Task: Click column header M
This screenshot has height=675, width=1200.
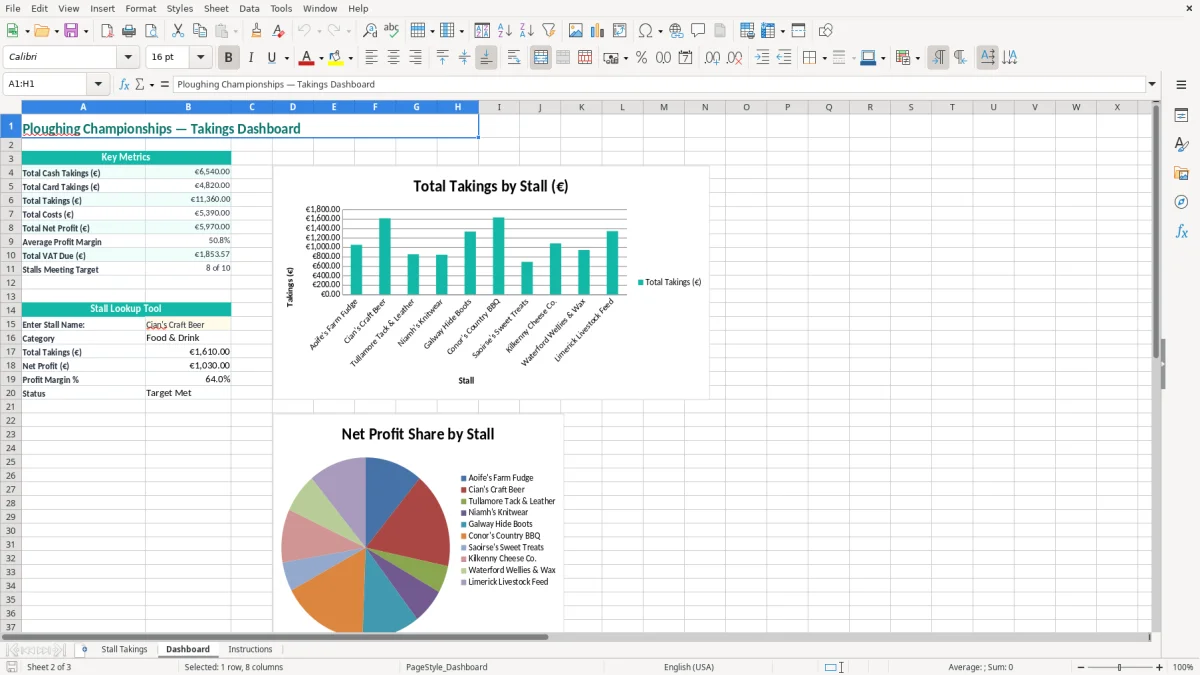Action: coord(663,107)
